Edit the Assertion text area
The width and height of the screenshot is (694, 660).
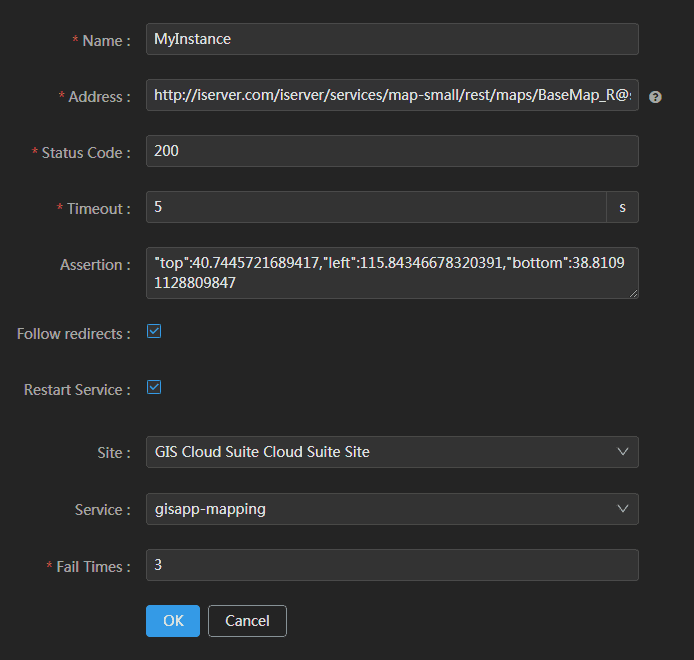(x=392, y=273)
